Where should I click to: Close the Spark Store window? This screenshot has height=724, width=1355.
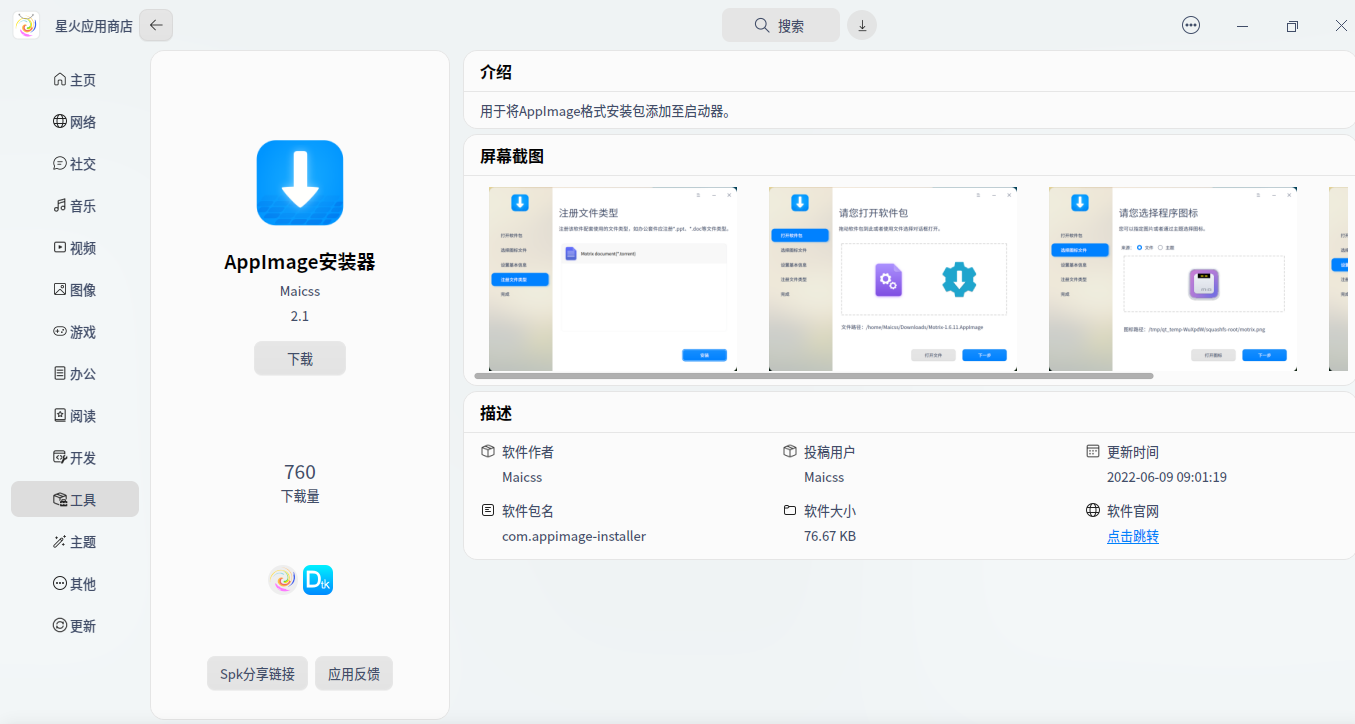pos(1341,26)
